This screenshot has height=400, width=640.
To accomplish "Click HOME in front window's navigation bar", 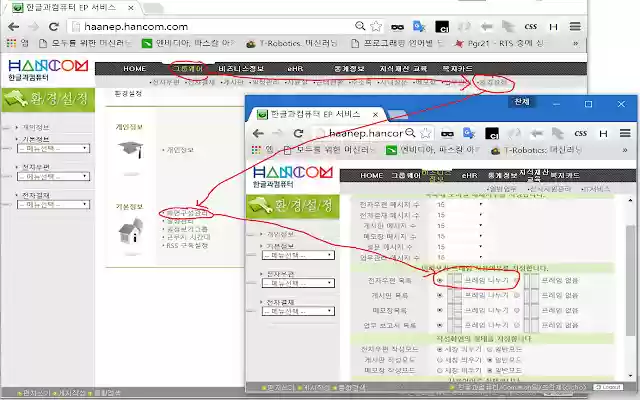I will click(x=371, y=176).
